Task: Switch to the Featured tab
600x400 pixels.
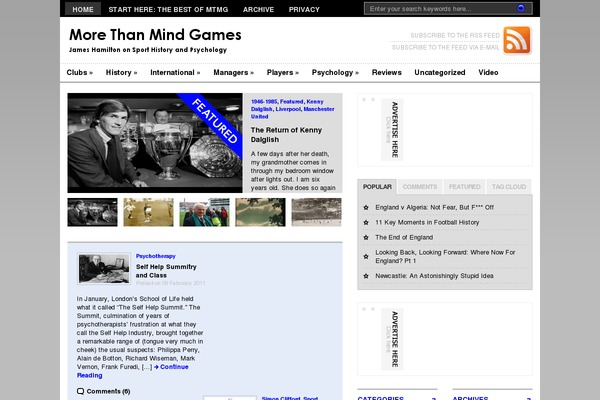Action: 465,187
